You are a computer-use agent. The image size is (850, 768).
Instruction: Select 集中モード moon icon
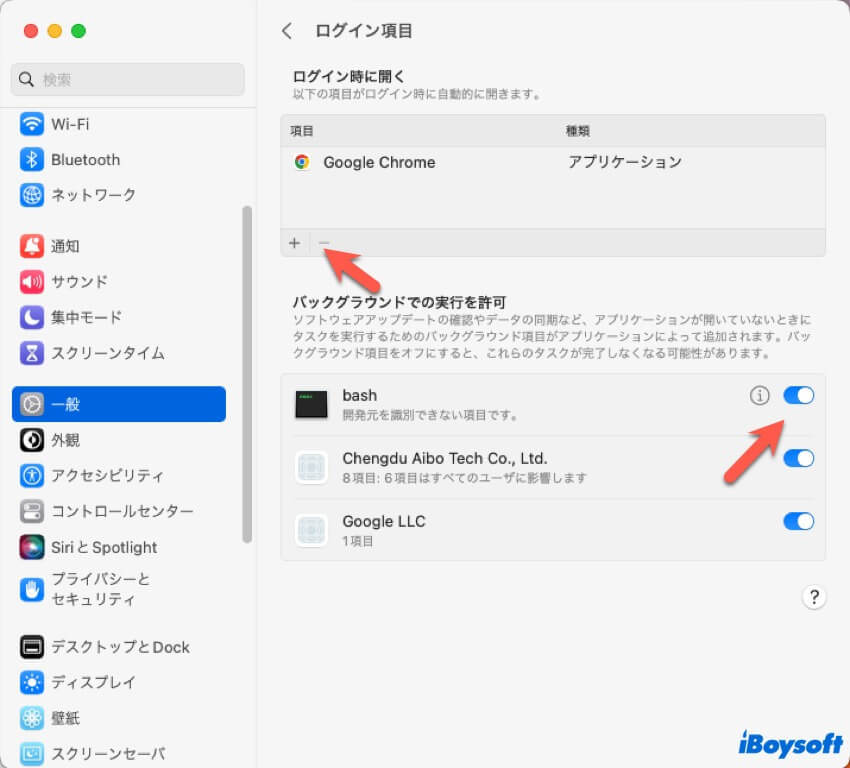click(x=31, y=317)
